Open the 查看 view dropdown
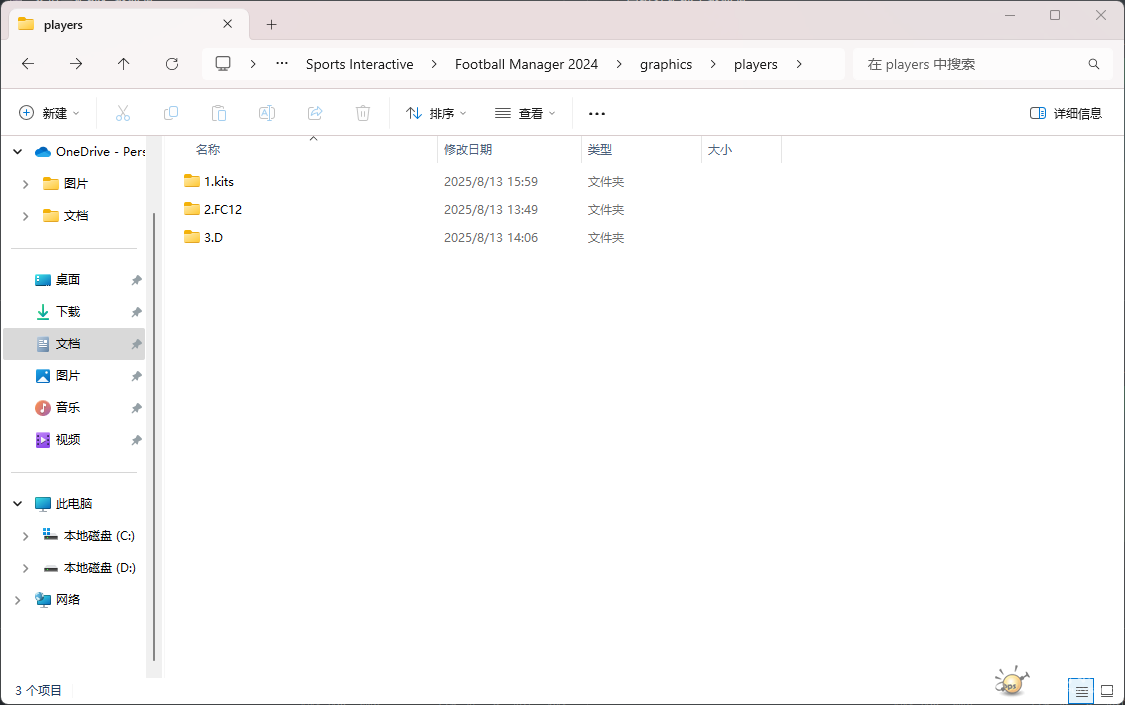 (525, 112)
